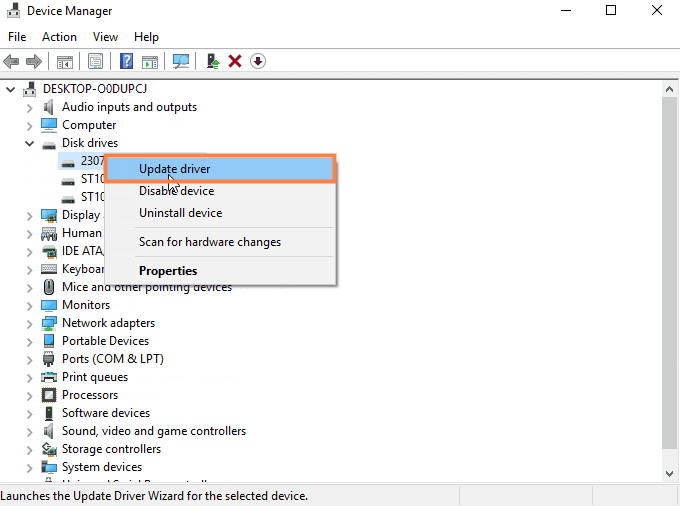Click the Disable device down-arrow icon
This screenshot has width=680, height=506.
[258, 61]
